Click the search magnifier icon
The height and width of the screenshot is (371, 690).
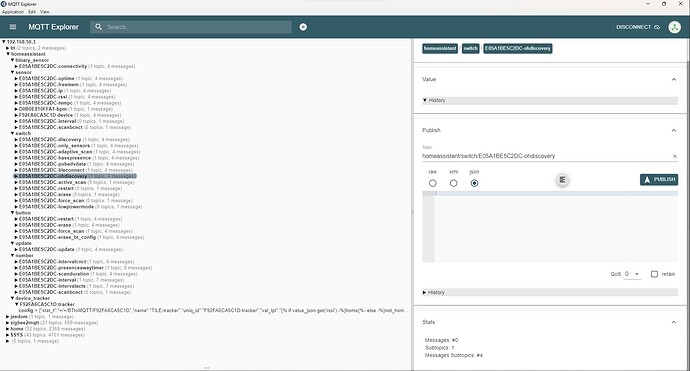pos(98,27)
